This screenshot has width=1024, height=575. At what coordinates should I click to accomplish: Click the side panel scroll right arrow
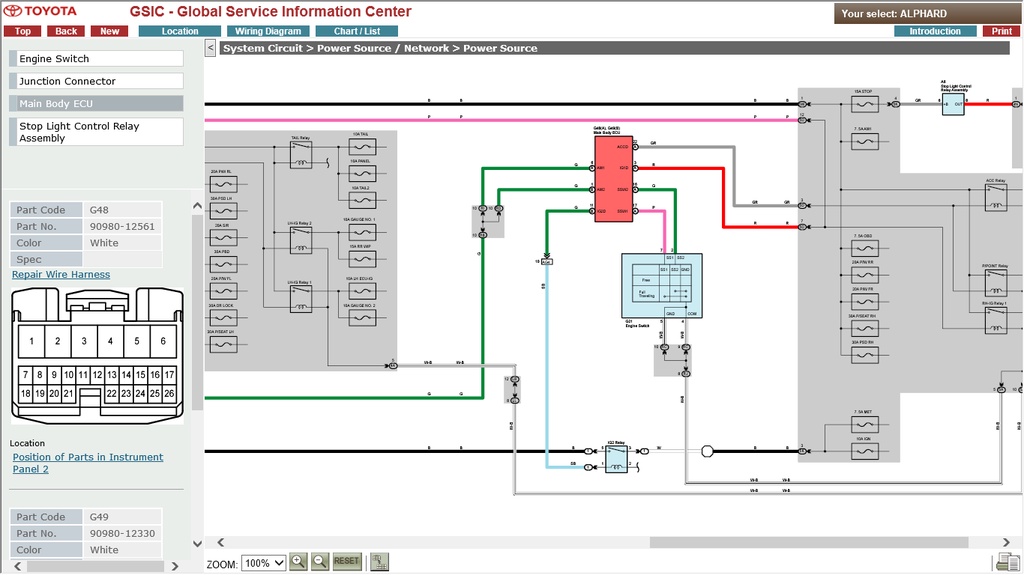pyautogui.click(x=174, y=566)
